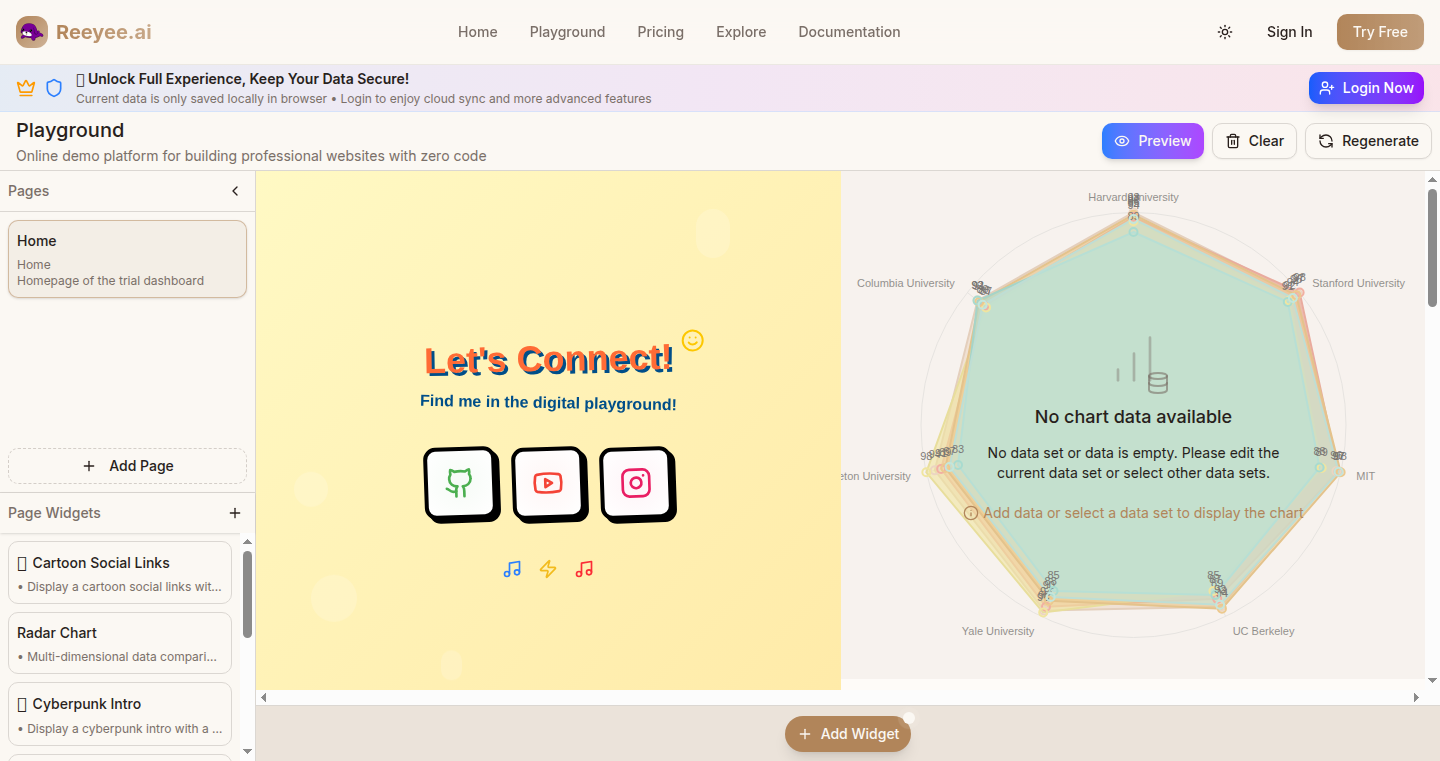The width and height of the screenshot is (1440, 761).
Task: Click the Preview button
Action: (x=1153, y=141)
